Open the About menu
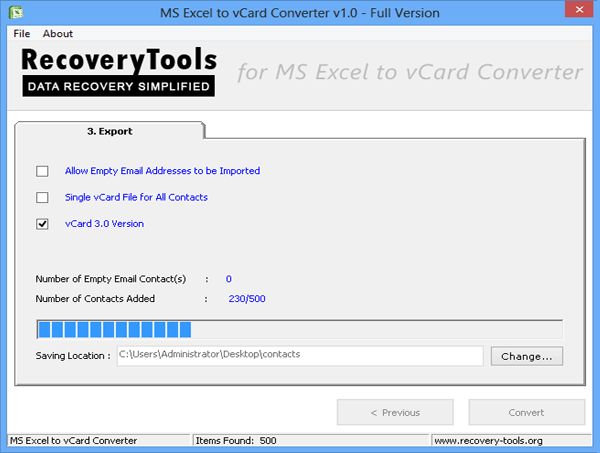The height and width of the screenshot is (453, 600). [x=58, y=34]
